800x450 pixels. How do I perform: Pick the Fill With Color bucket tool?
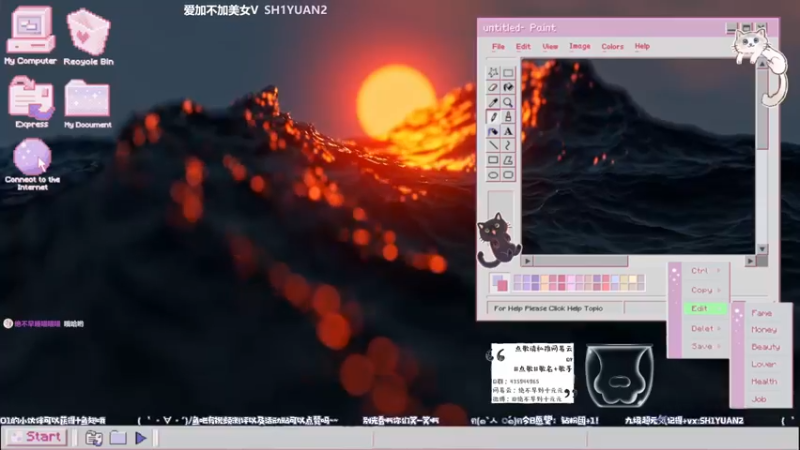pos(508,87)
